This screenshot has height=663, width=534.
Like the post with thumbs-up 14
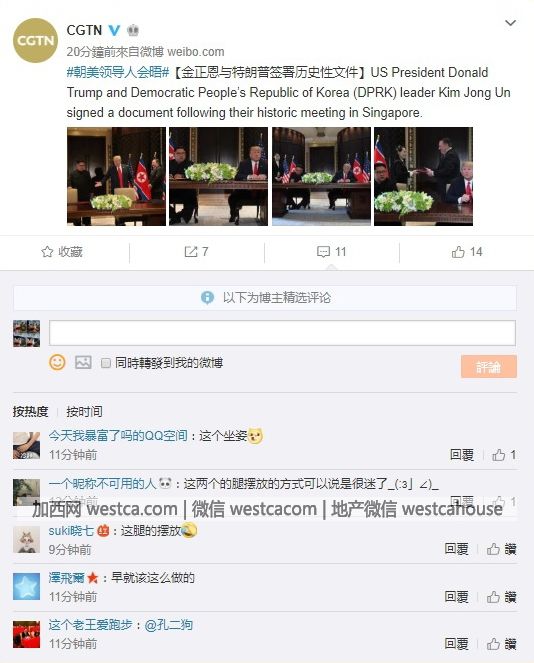point(458,252)
